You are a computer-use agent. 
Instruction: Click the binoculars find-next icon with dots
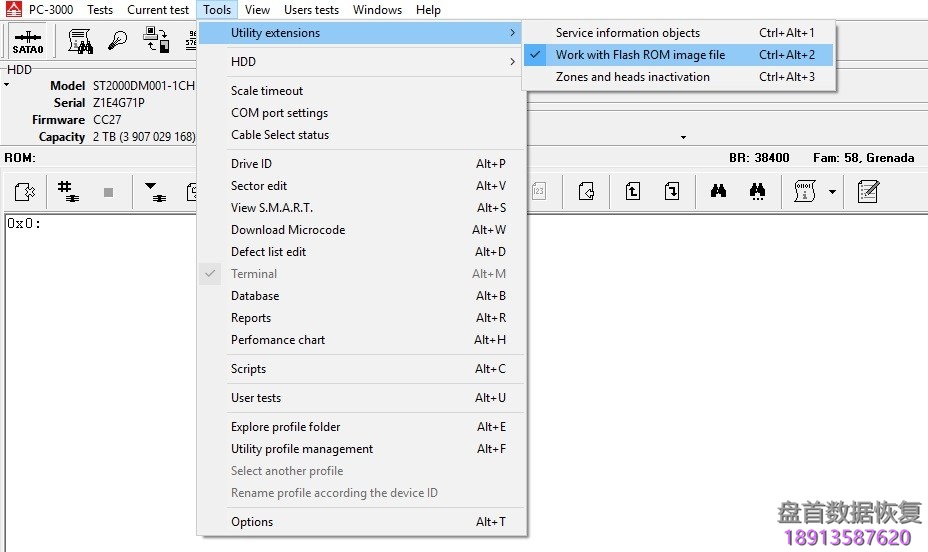coord(758,191)
